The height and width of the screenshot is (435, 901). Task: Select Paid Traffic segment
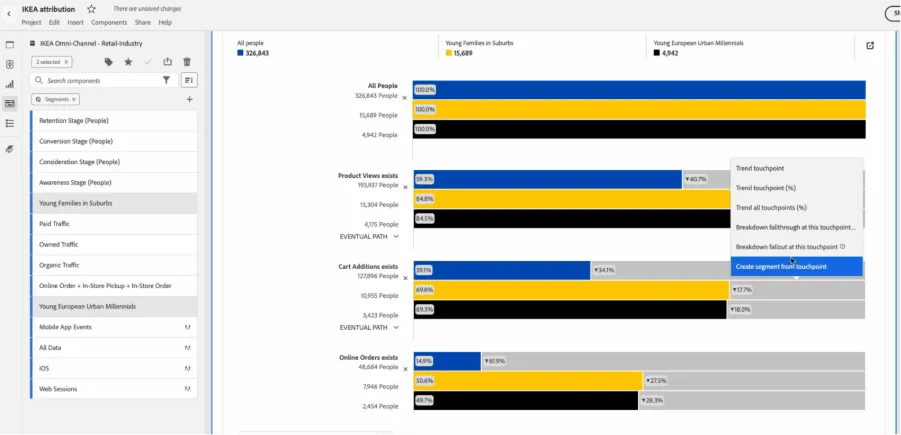[x=114, y=224]
